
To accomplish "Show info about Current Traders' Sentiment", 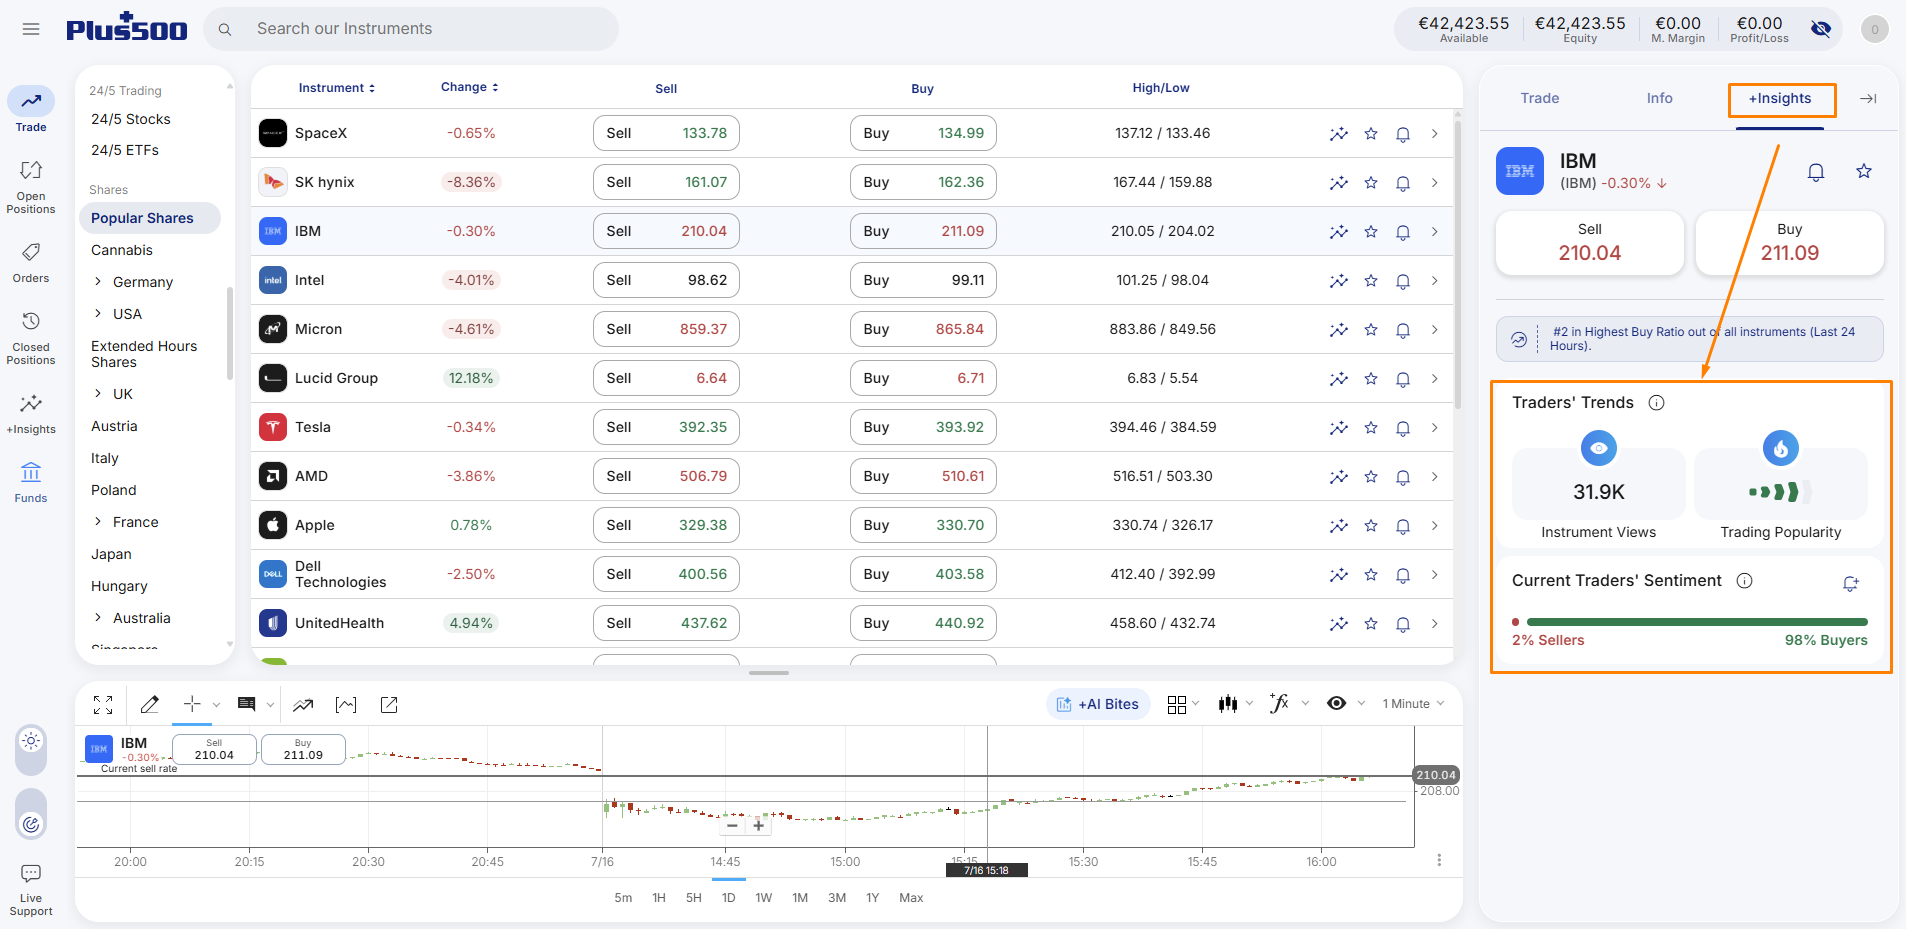I will [x=1745, y=581].
